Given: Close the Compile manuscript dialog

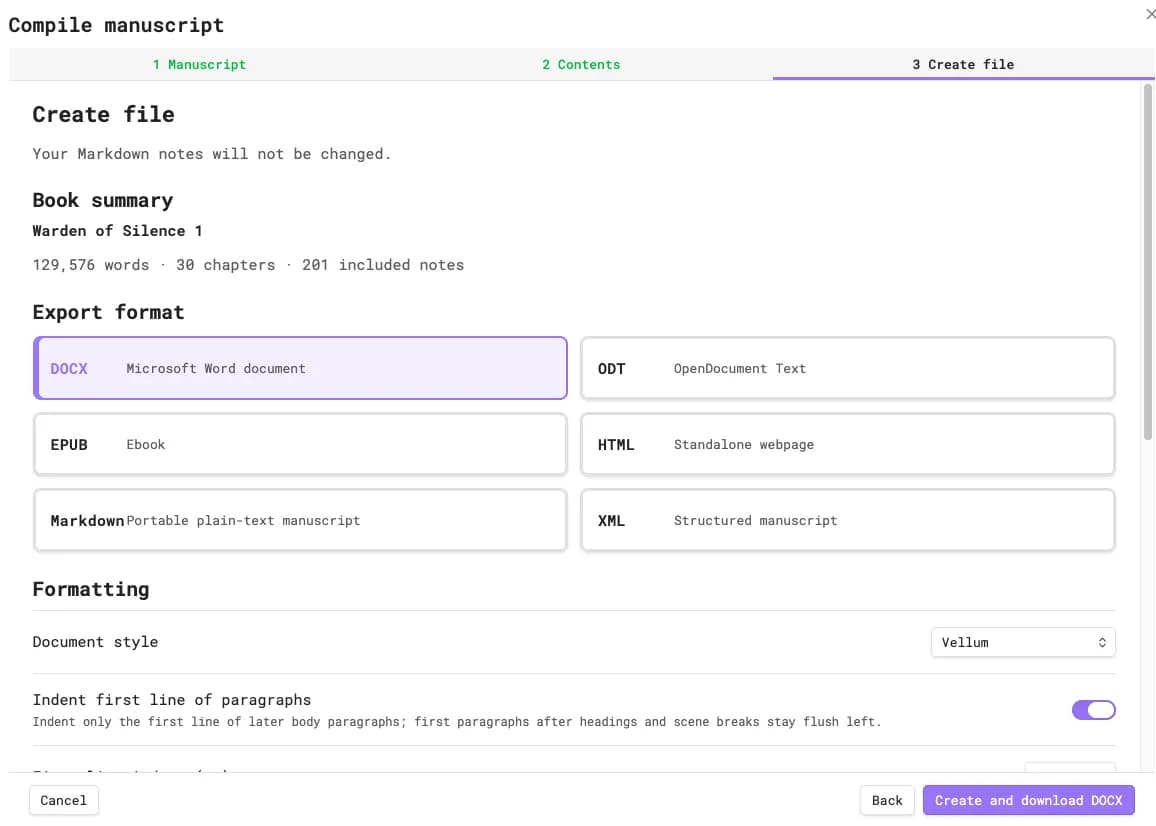Looking at the screenshot, I should click(1150, 14).
